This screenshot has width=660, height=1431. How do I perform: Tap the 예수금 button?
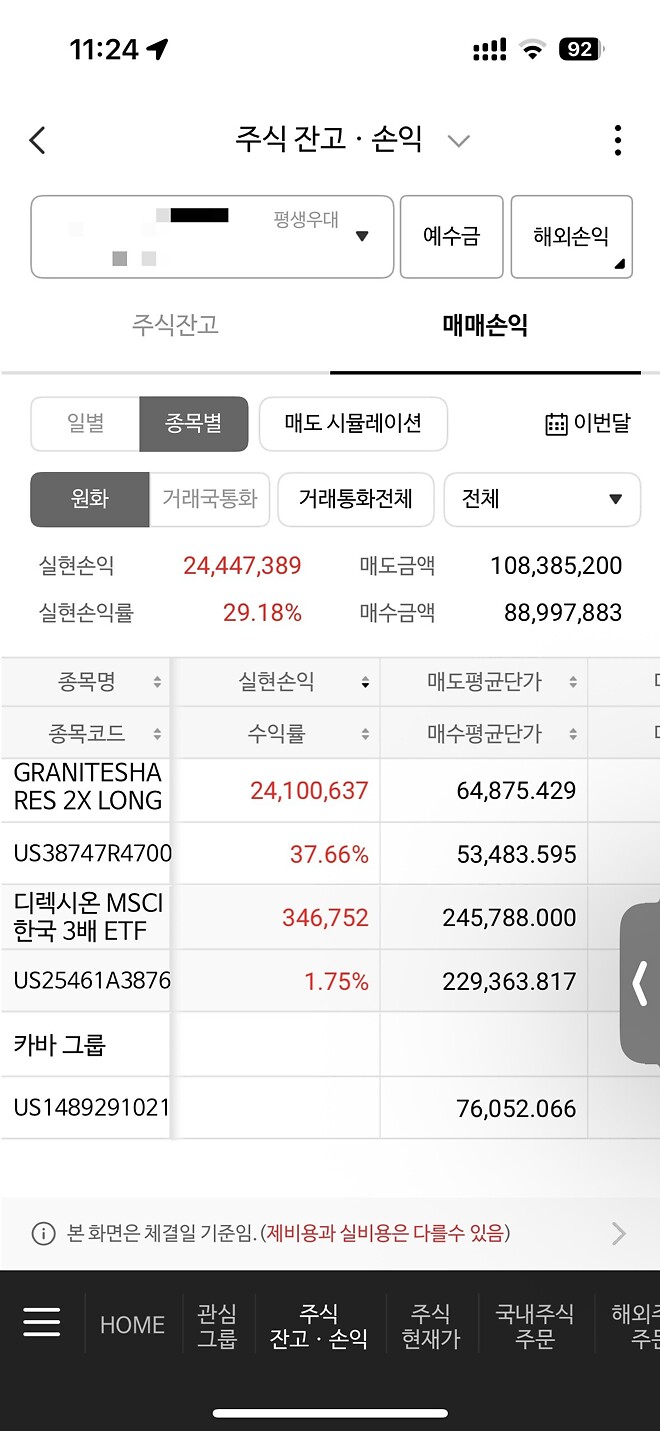click(451, 236)
